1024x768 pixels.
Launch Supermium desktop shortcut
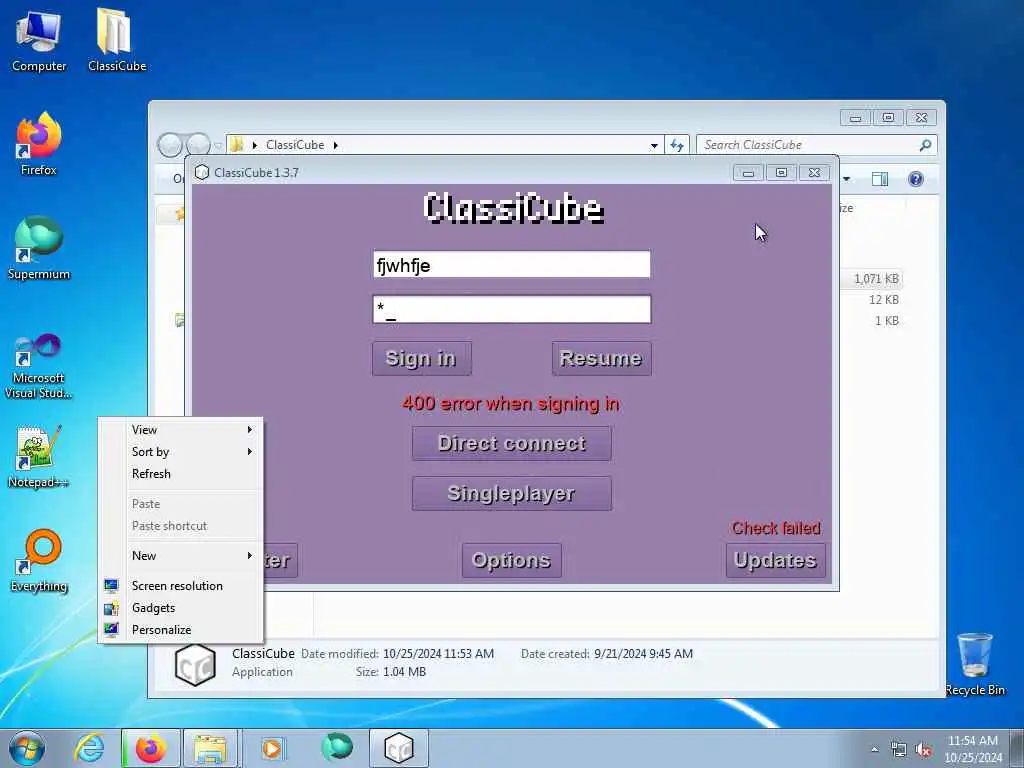click(x=39, y=248)
